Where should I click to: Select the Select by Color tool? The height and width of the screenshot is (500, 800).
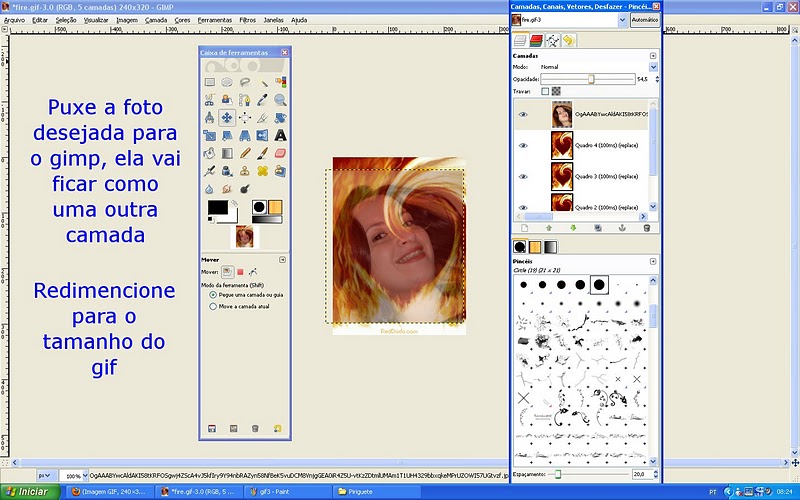click(x=280, y=82)
